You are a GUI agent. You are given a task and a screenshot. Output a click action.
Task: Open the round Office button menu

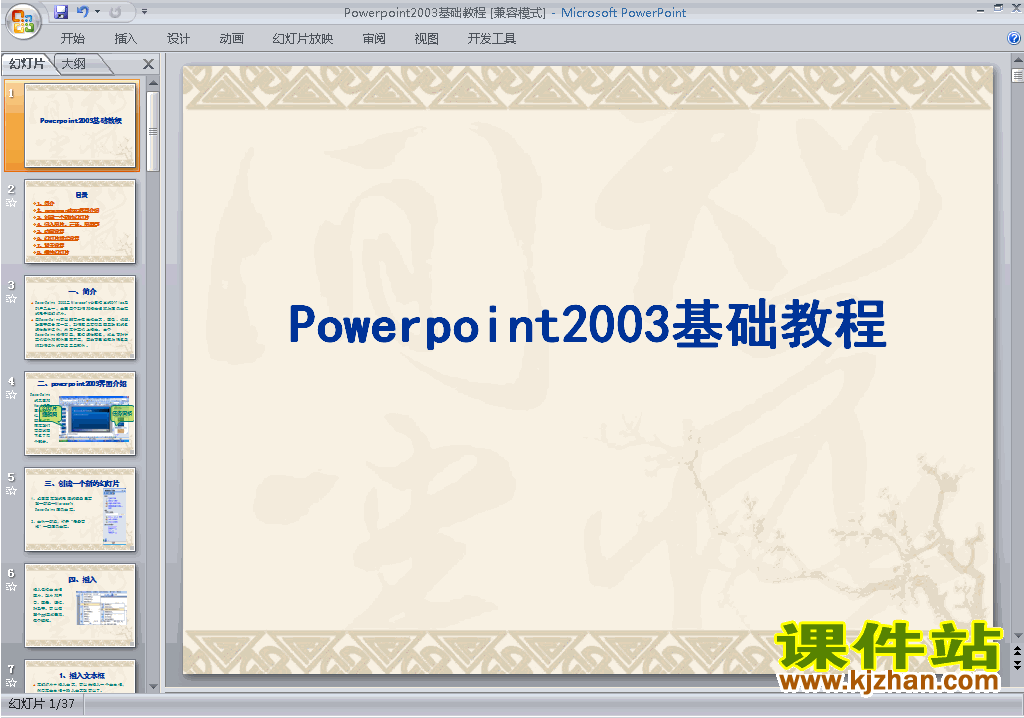pyautogui.click(x=23, y=21)
